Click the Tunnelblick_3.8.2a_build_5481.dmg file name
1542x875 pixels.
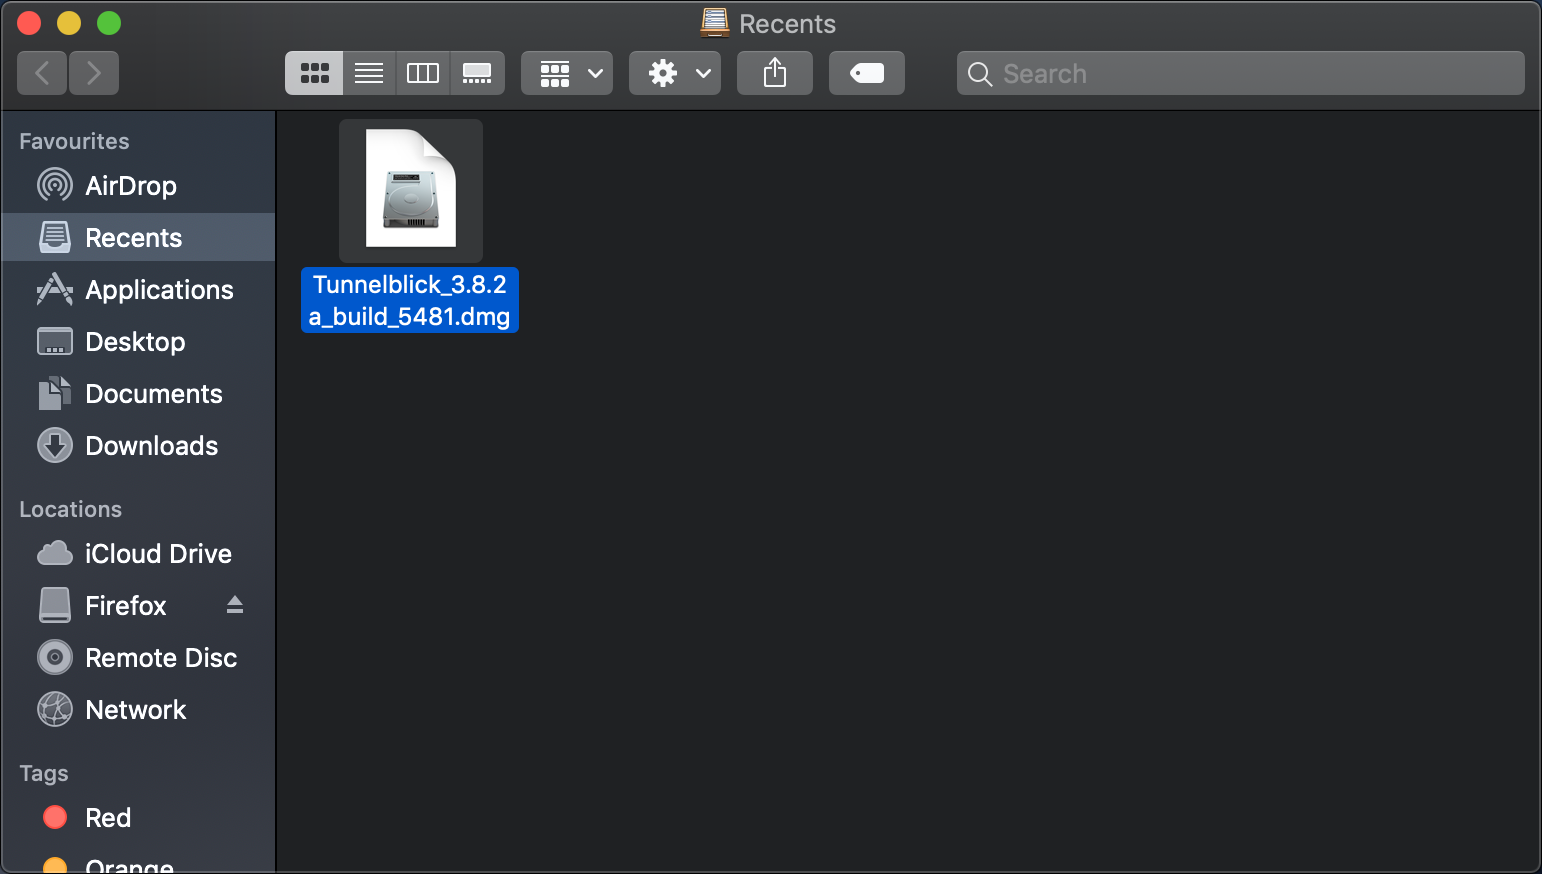tap(410, 300)
